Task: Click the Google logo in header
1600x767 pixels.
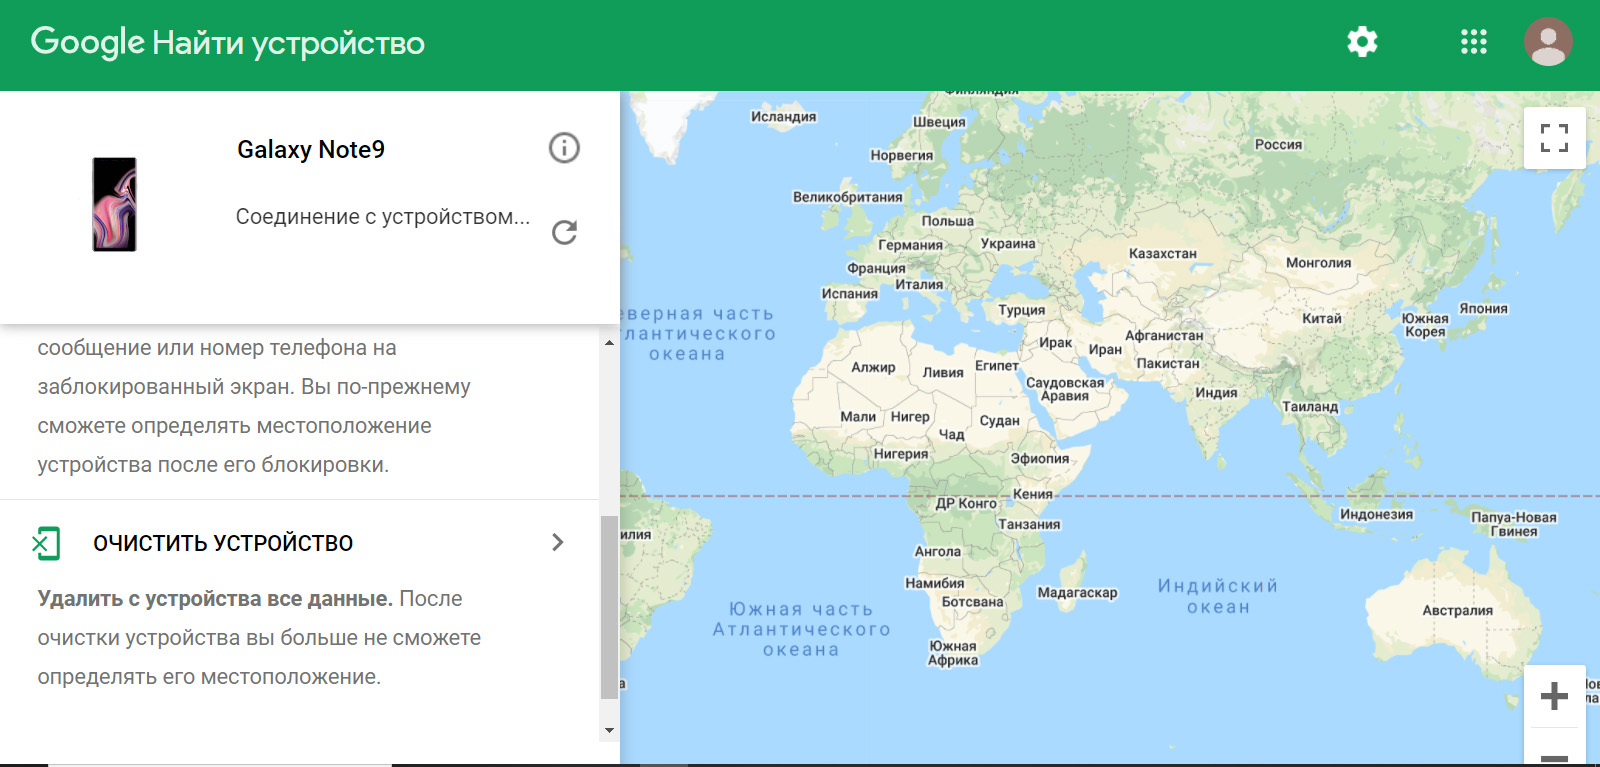Action: [x=88, y=42]
